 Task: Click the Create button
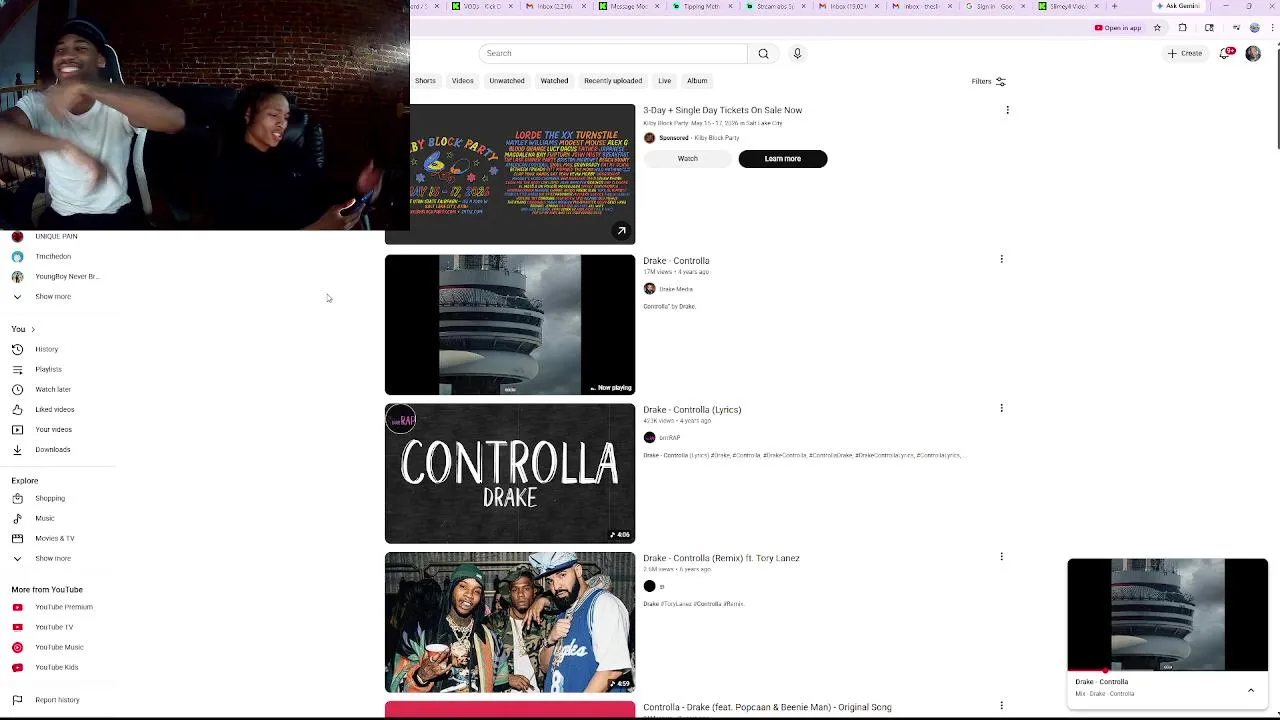pyautogui.click(x=1185, y=53)
